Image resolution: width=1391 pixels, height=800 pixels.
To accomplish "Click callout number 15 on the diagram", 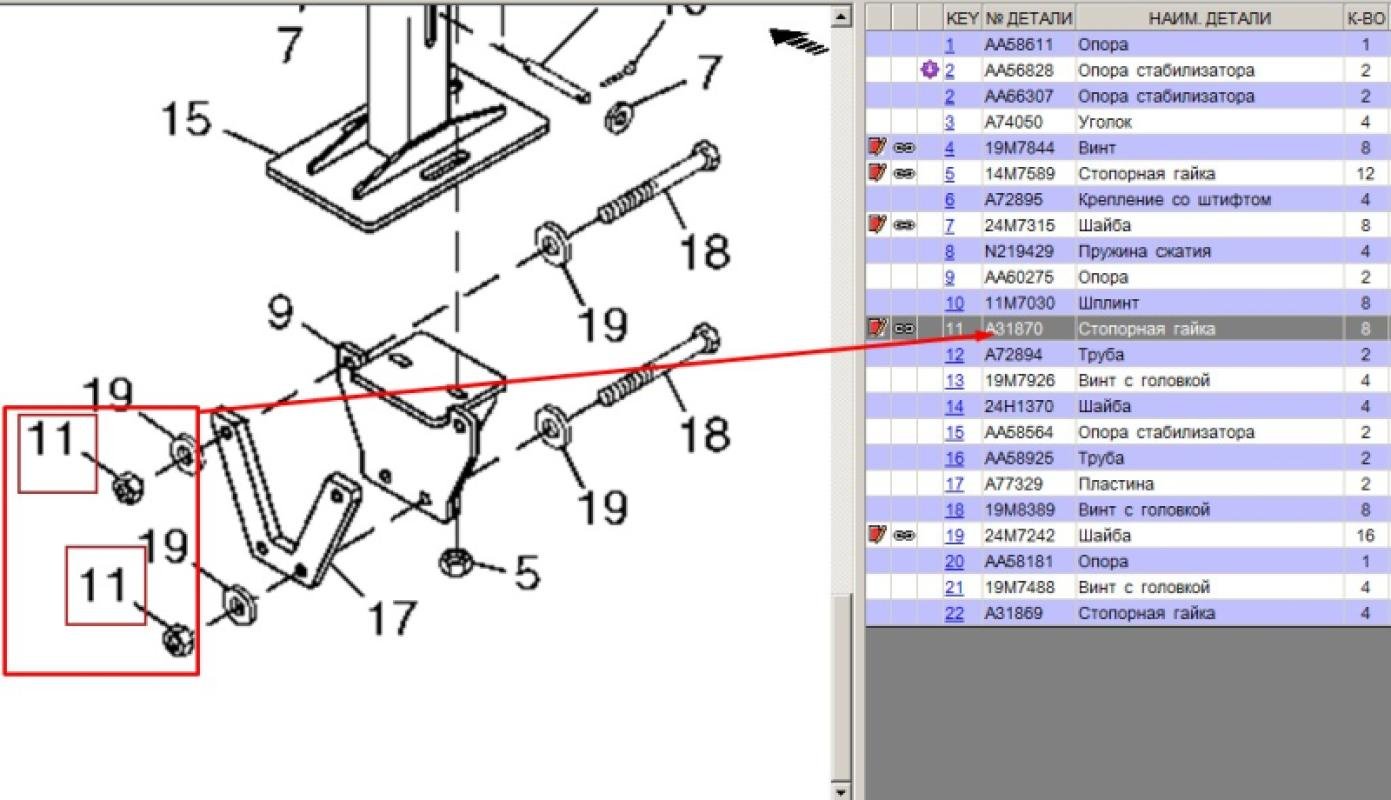I will (x=186, y=120).
